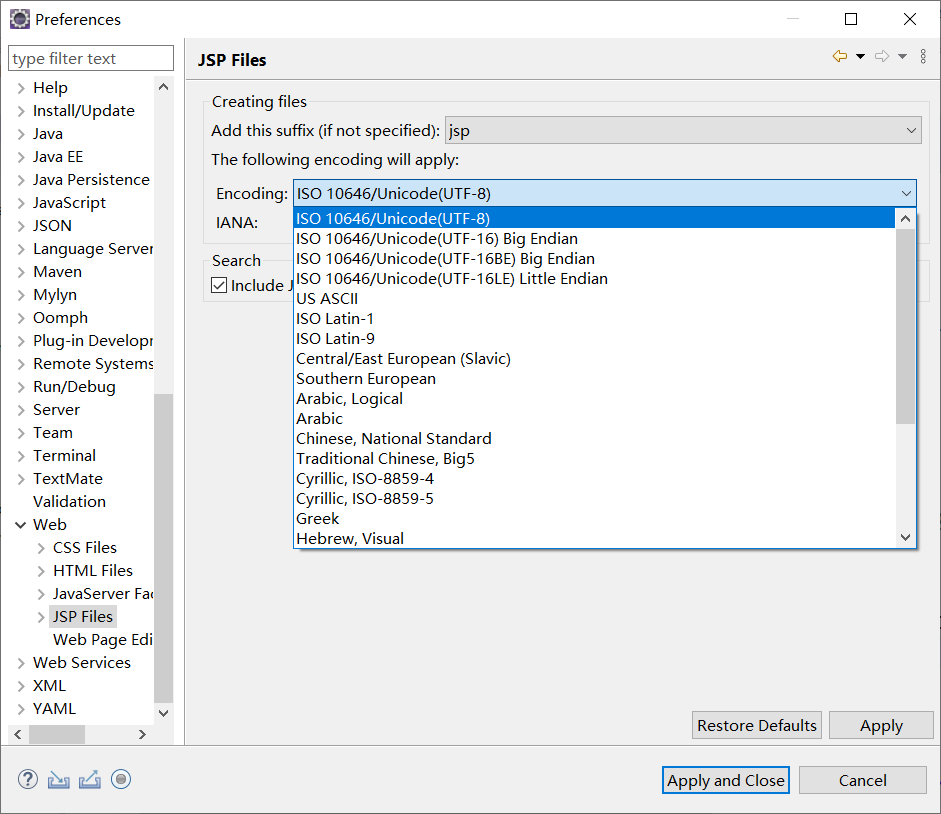The height and width of the screenshot is (814, 941).
Task: Select Install/Update preference category
Action: pos(83,111)
